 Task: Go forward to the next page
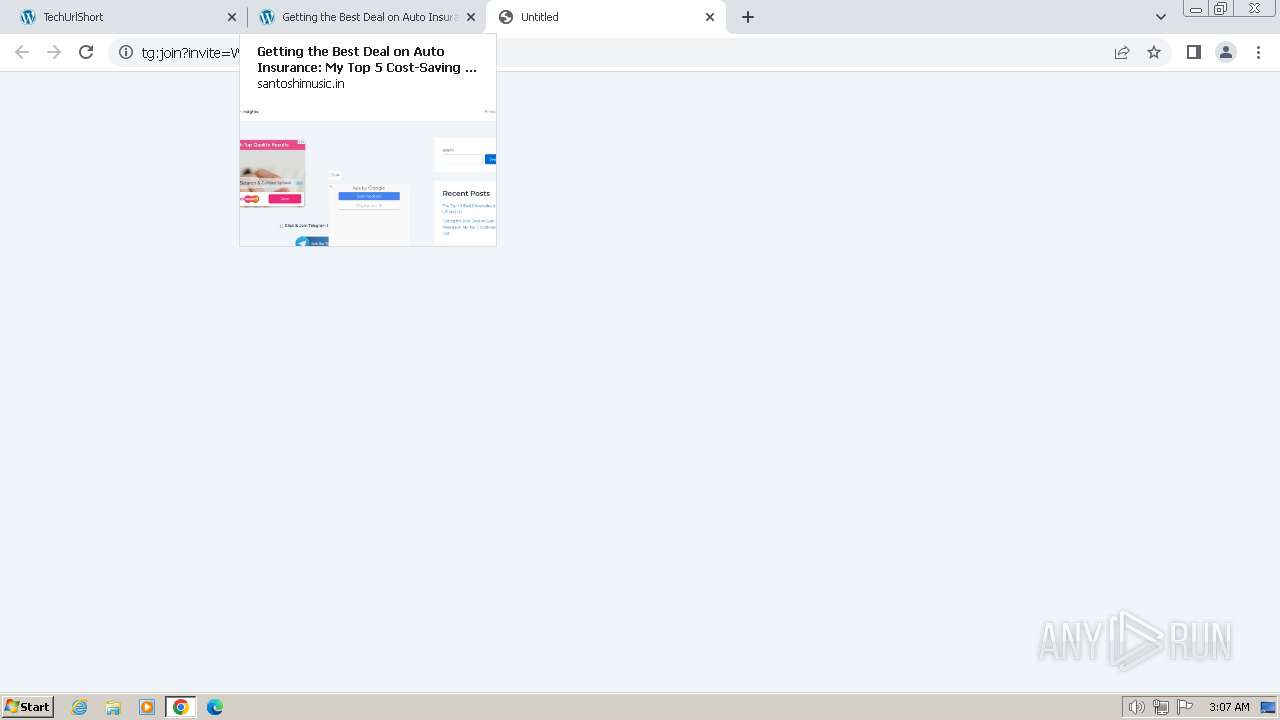[x=54, y=52]
